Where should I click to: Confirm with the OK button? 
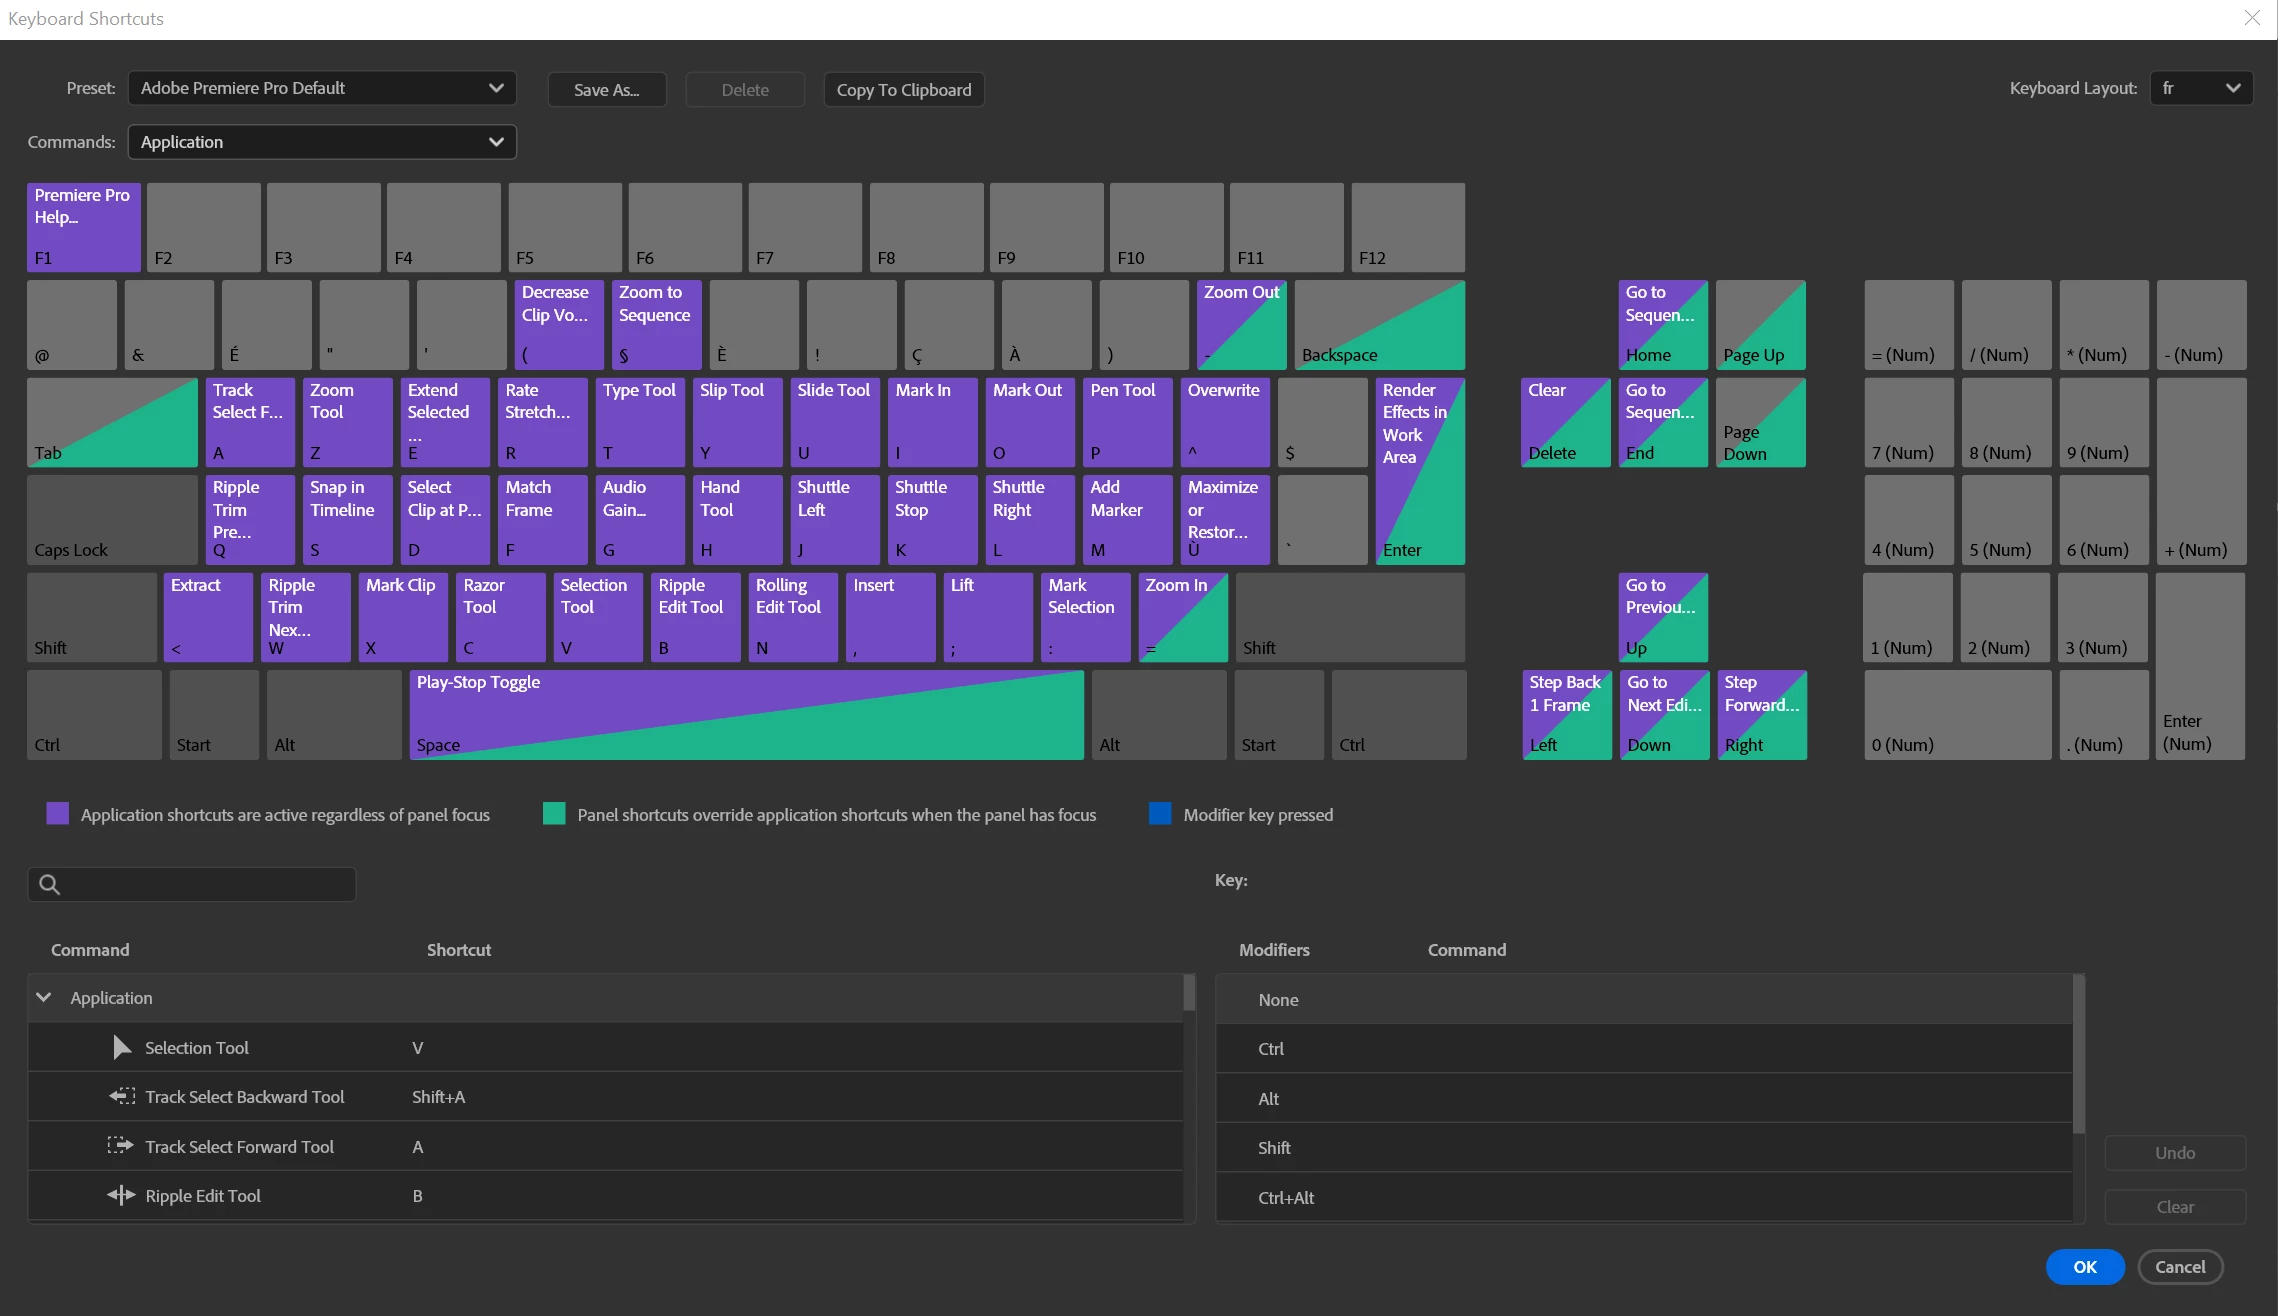2084,1266
